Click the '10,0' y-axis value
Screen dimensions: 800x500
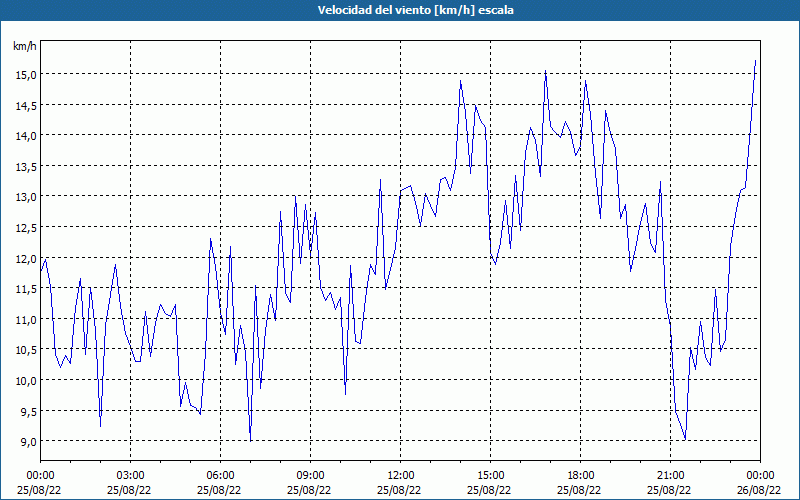click(x=26, y=381)
